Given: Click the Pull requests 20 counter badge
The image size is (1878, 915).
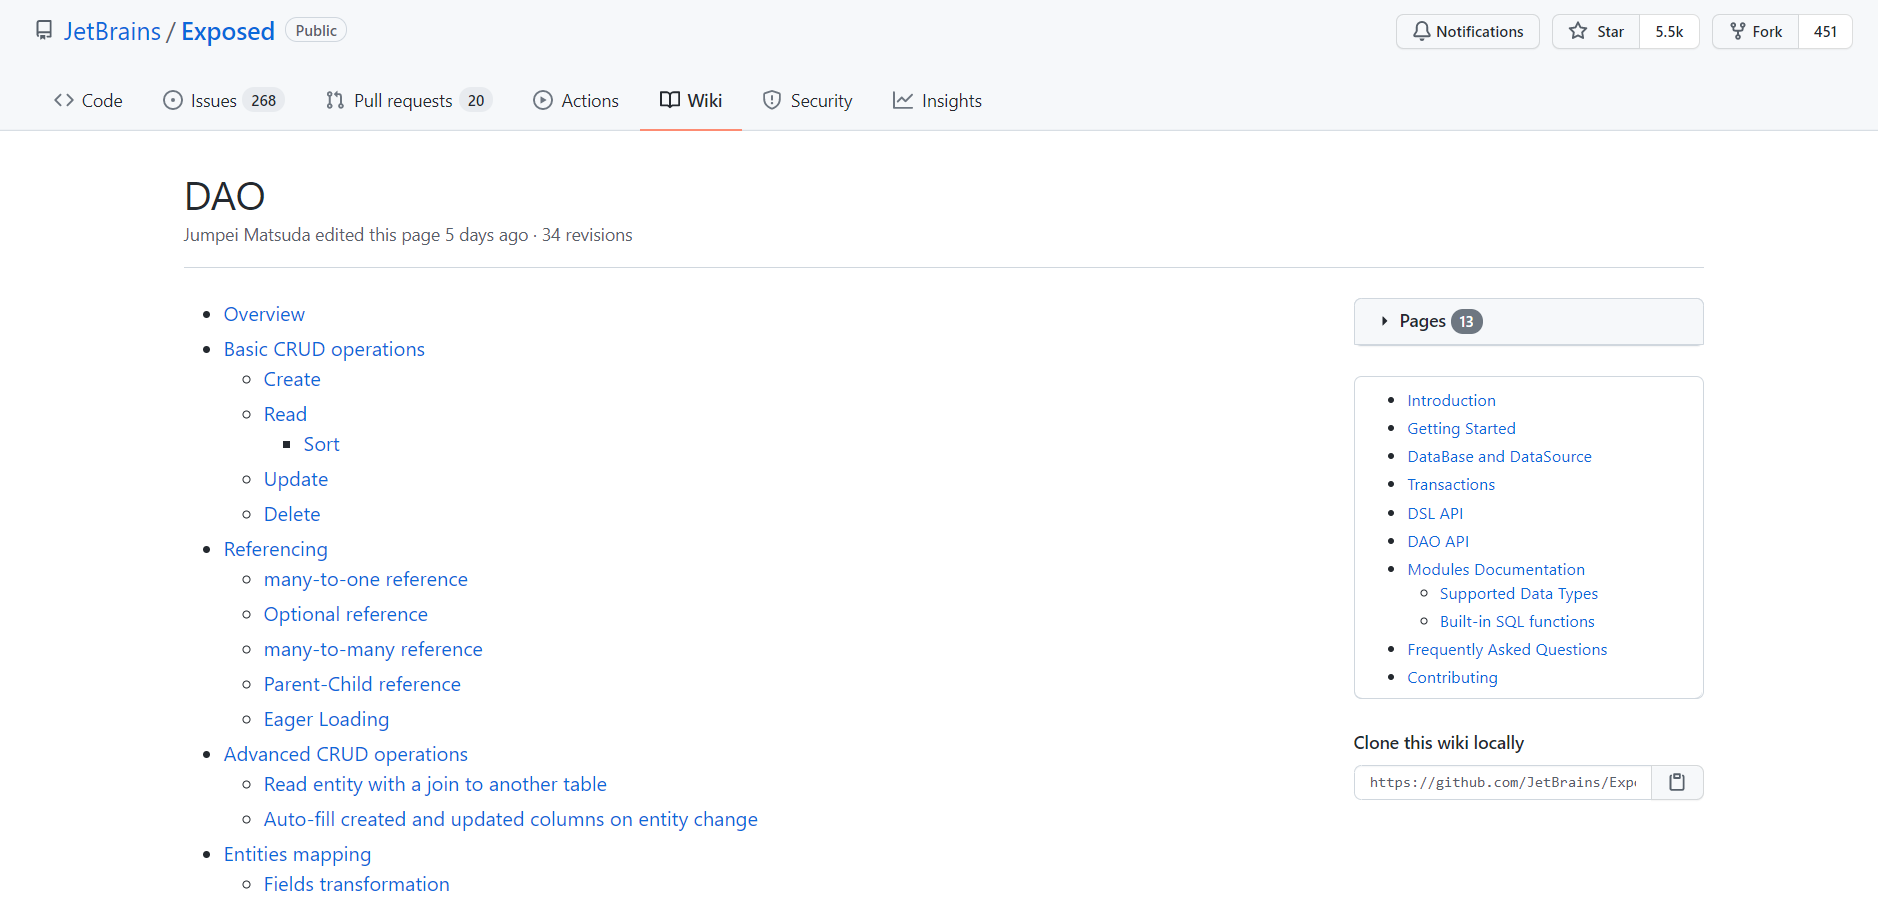Looking at the screenshot, I should (476, 100).
